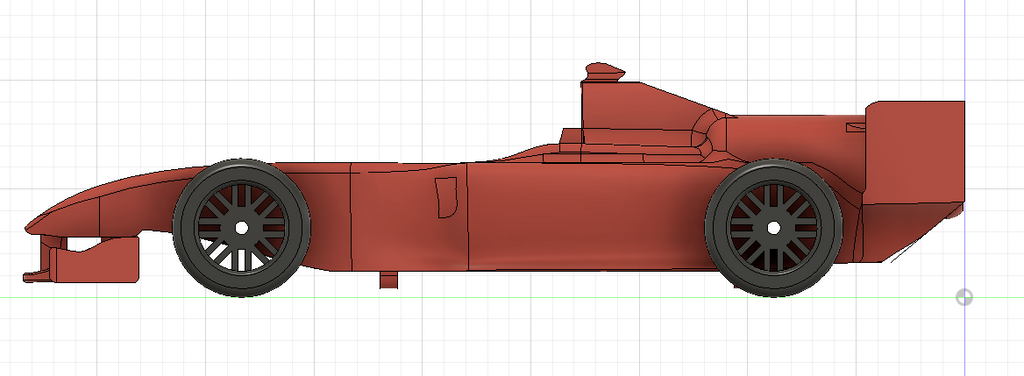Select the small cutout shape on the sidepod
This screenshot has width=1024, height=376.
point(447,197)
